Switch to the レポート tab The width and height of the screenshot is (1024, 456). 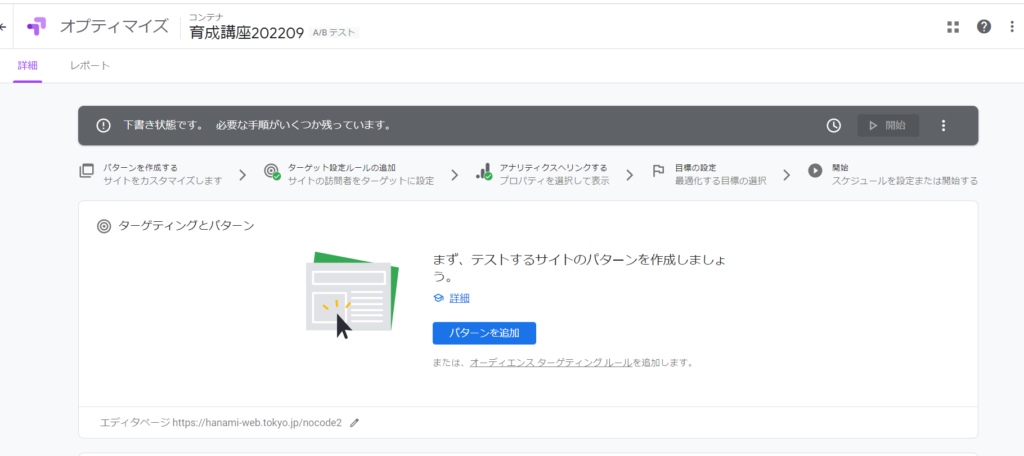click(x=90, y=66)
